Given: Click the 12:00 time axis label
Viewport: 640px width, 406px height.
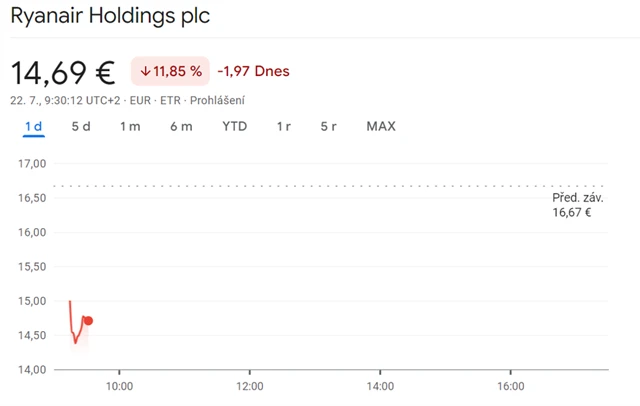Looking at the screenshot, I should click(250, 386).
